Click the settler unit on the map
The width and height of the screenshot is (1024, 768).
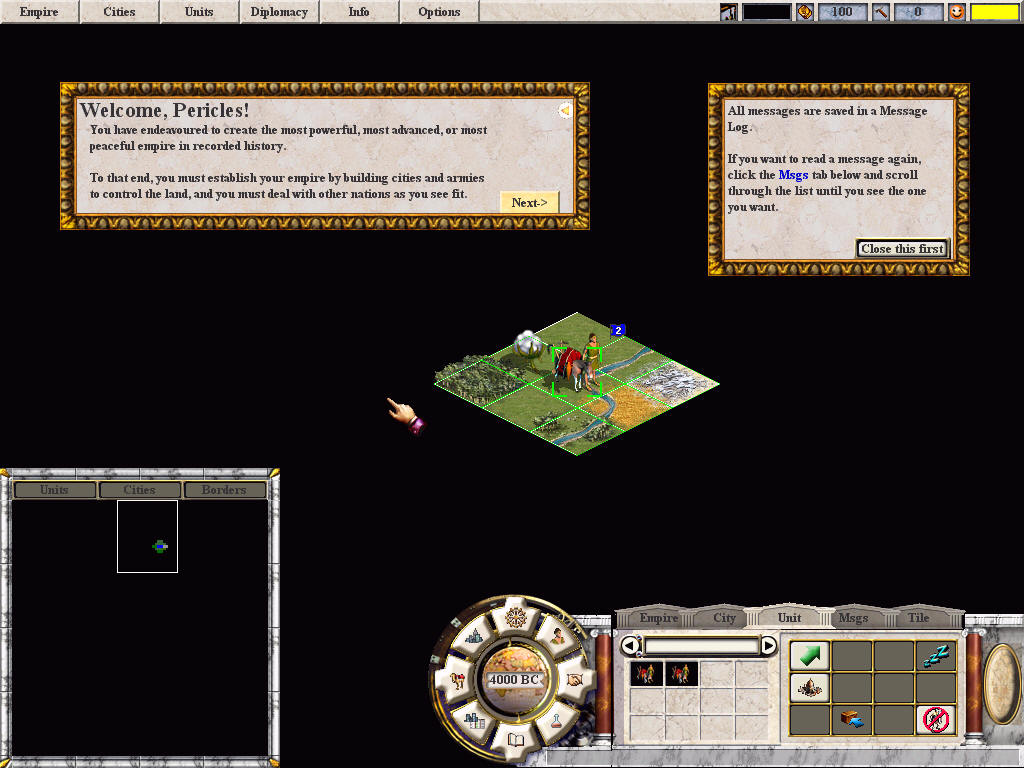tap(577, 364)
